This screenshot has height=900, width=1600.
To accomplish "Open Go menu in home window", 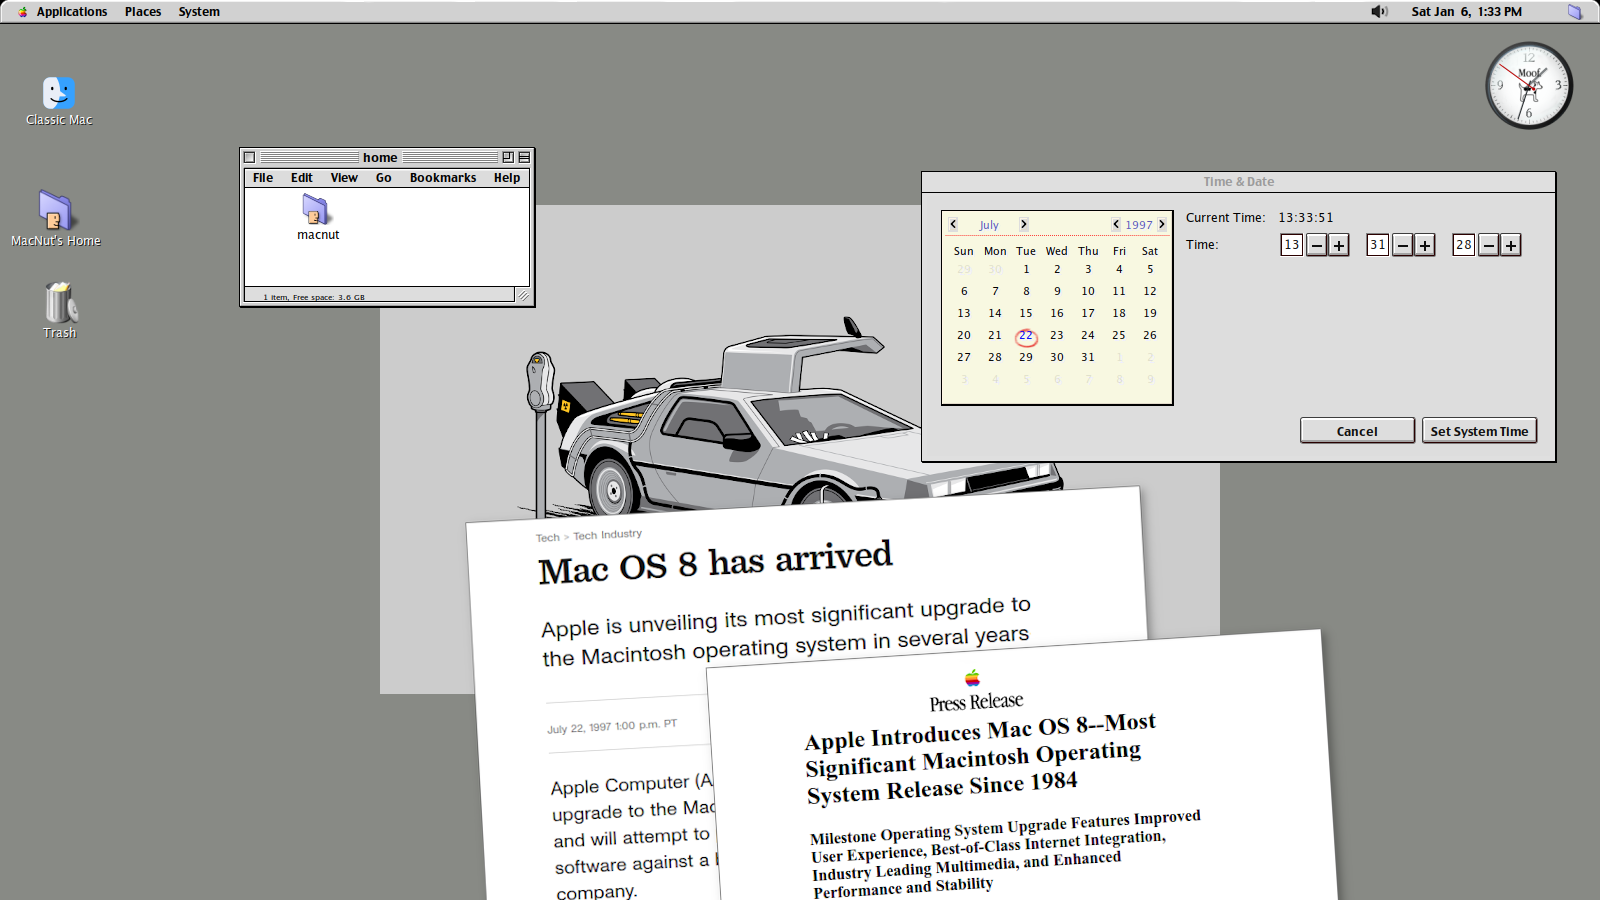I will 383,178.
